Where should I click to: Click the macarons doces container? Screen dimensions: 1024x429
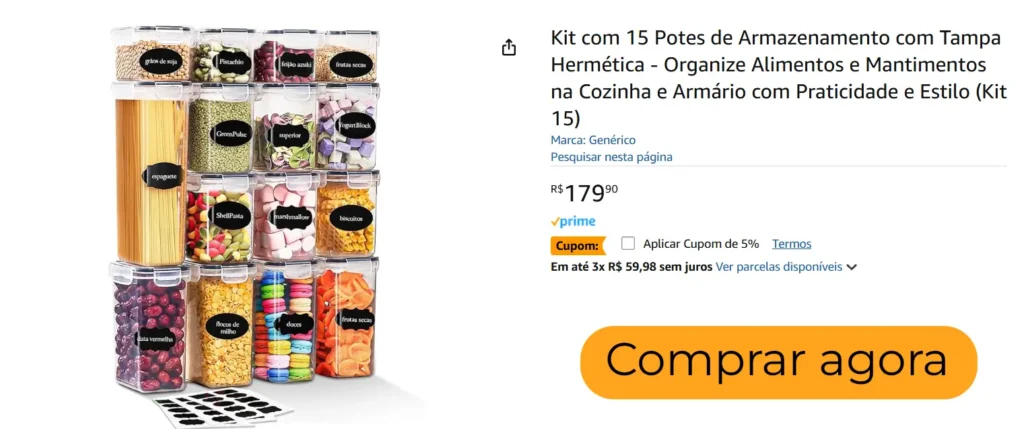point(285,322)
